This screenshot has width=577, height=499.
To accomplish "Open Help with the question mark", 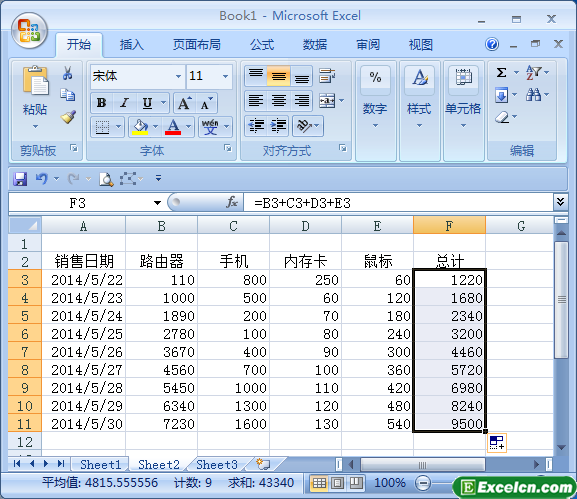I will point(492,45).
